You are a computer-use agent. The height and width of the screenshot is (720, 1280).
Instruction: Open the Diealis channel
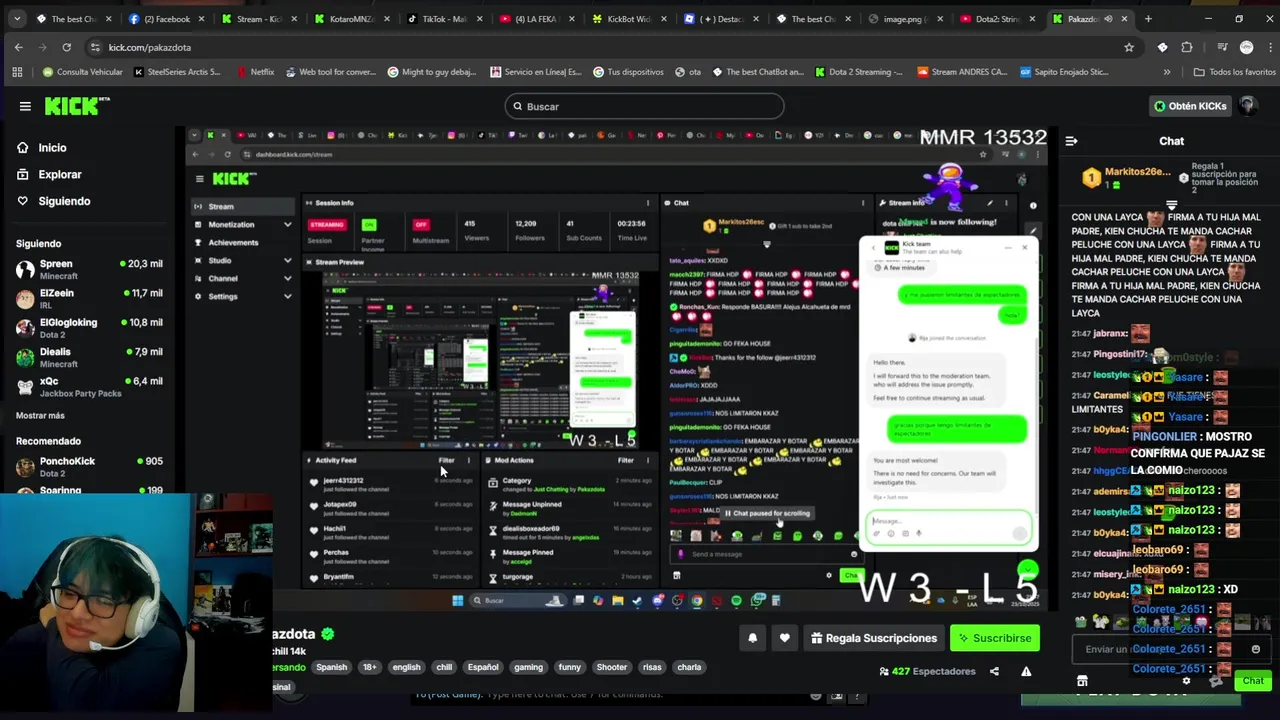(89, 357)
